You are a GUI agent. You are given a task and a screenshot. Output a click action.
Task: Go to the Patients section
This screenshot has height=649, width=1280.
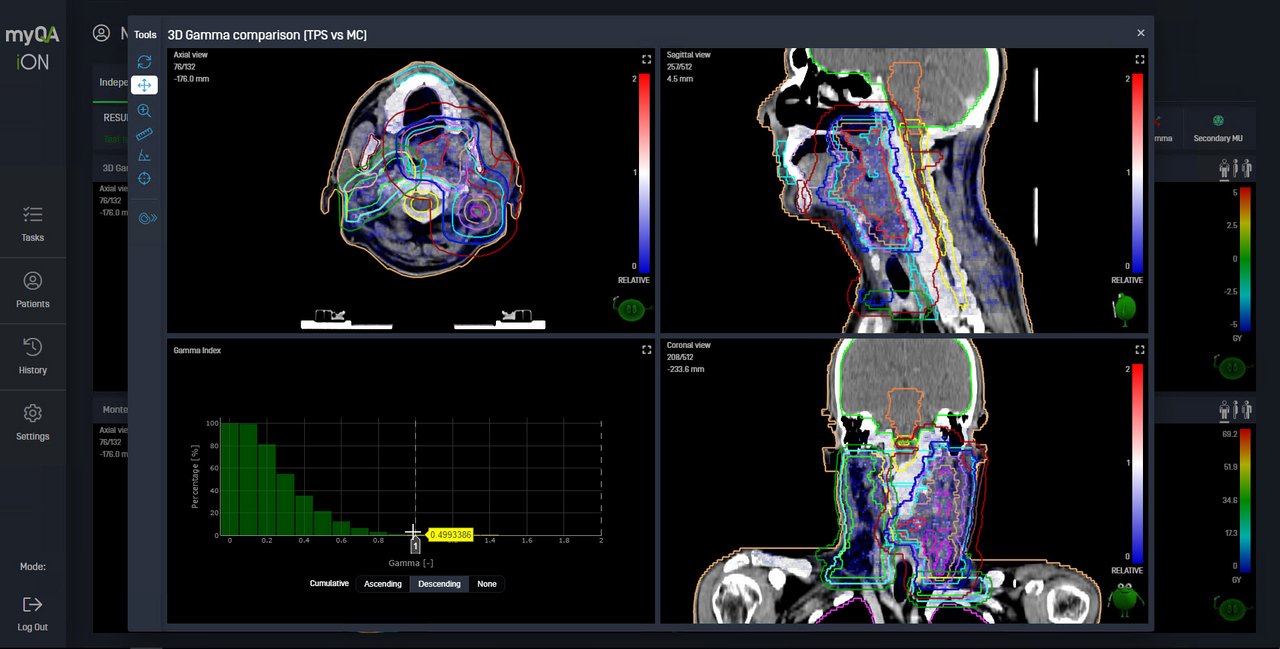tap(33, 290)
